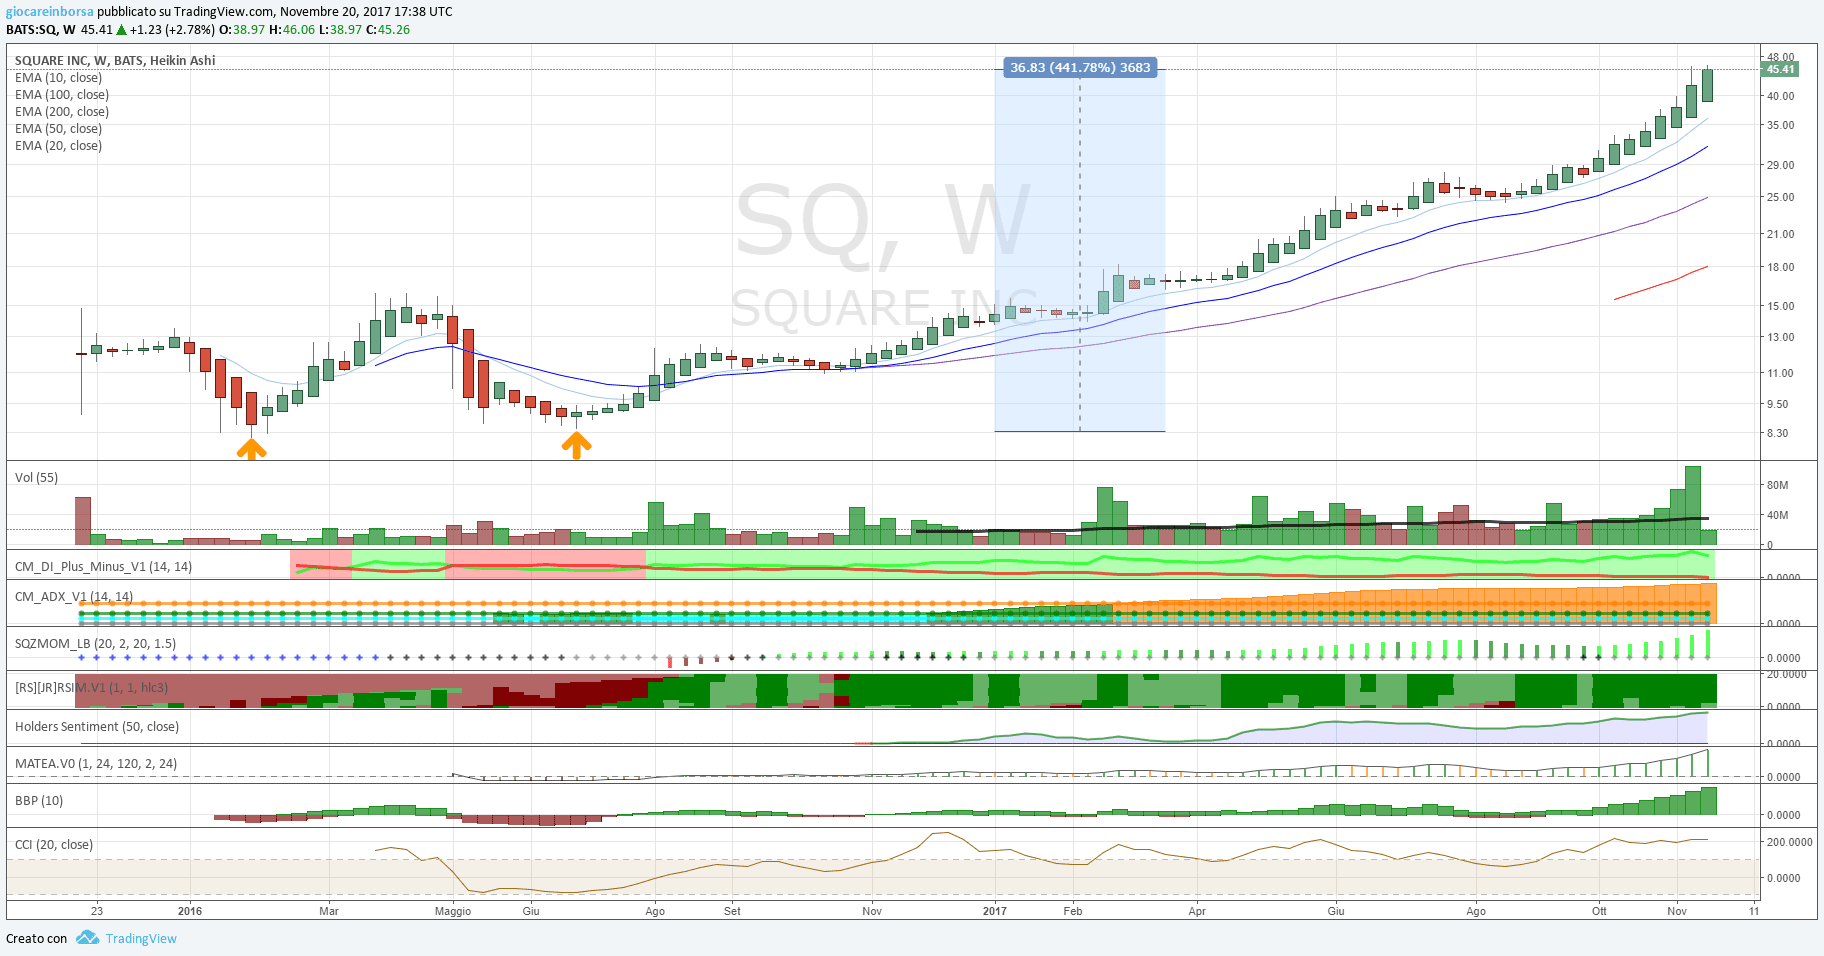Viewport: 1824px width, 956px height.
Task: Select the SQUARE INC, W, BATS title
Action: pos(115,61)
